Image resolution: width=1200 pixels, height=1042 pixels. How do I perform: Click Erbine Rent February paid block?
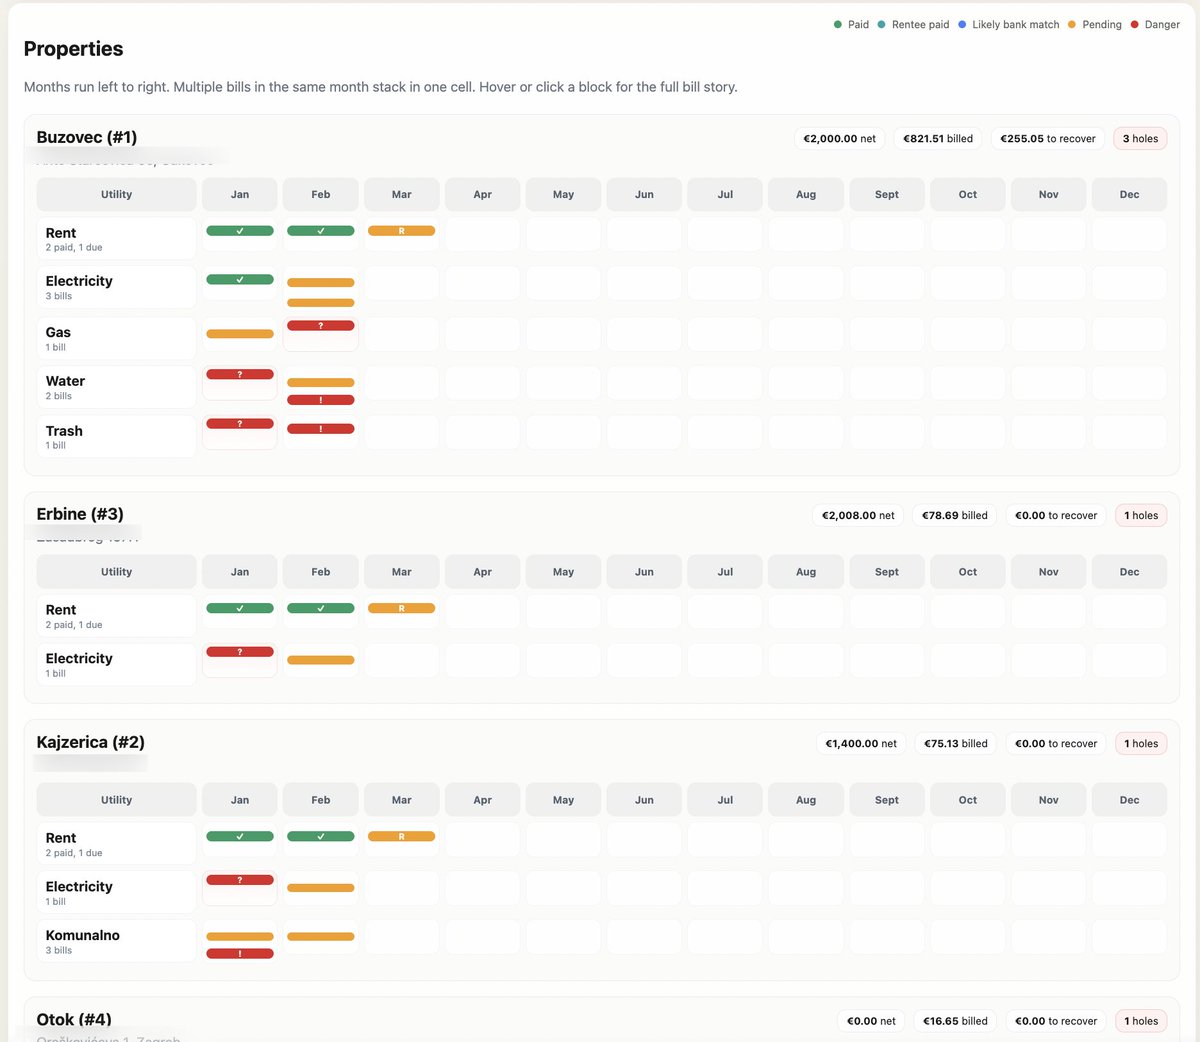click(321, 608)
